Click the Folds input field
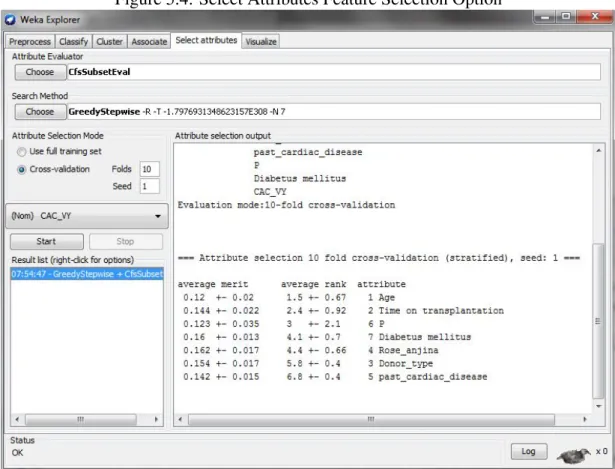 tap(149, 169)
